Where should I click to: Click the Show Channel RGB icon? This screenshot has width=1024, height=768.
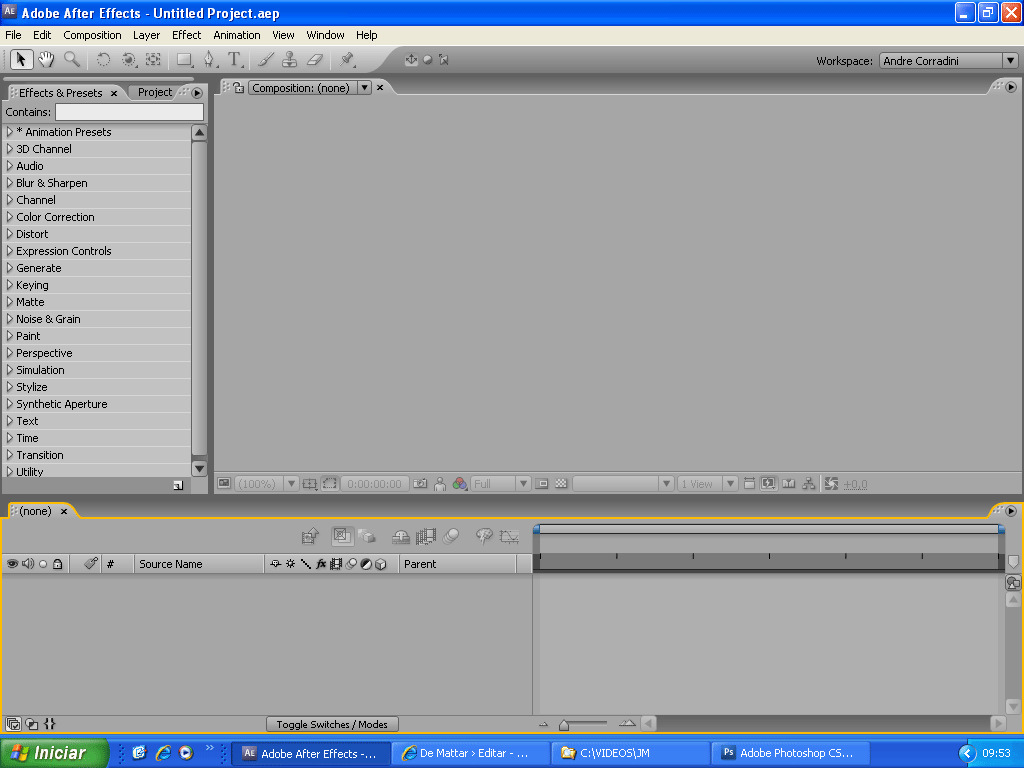tap(460, 484)
